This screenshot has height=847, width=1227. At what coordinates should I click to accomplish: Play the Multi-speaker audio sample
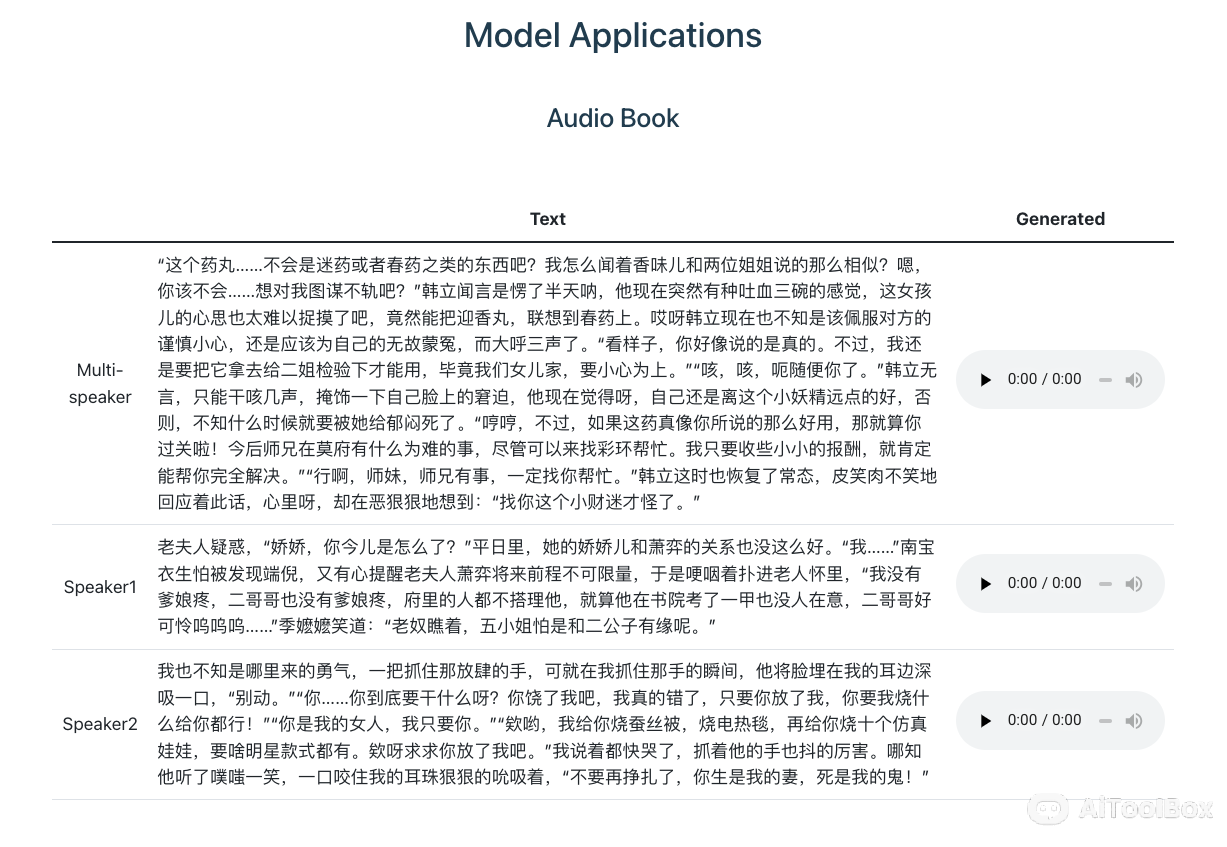click(x=986, y=380)
